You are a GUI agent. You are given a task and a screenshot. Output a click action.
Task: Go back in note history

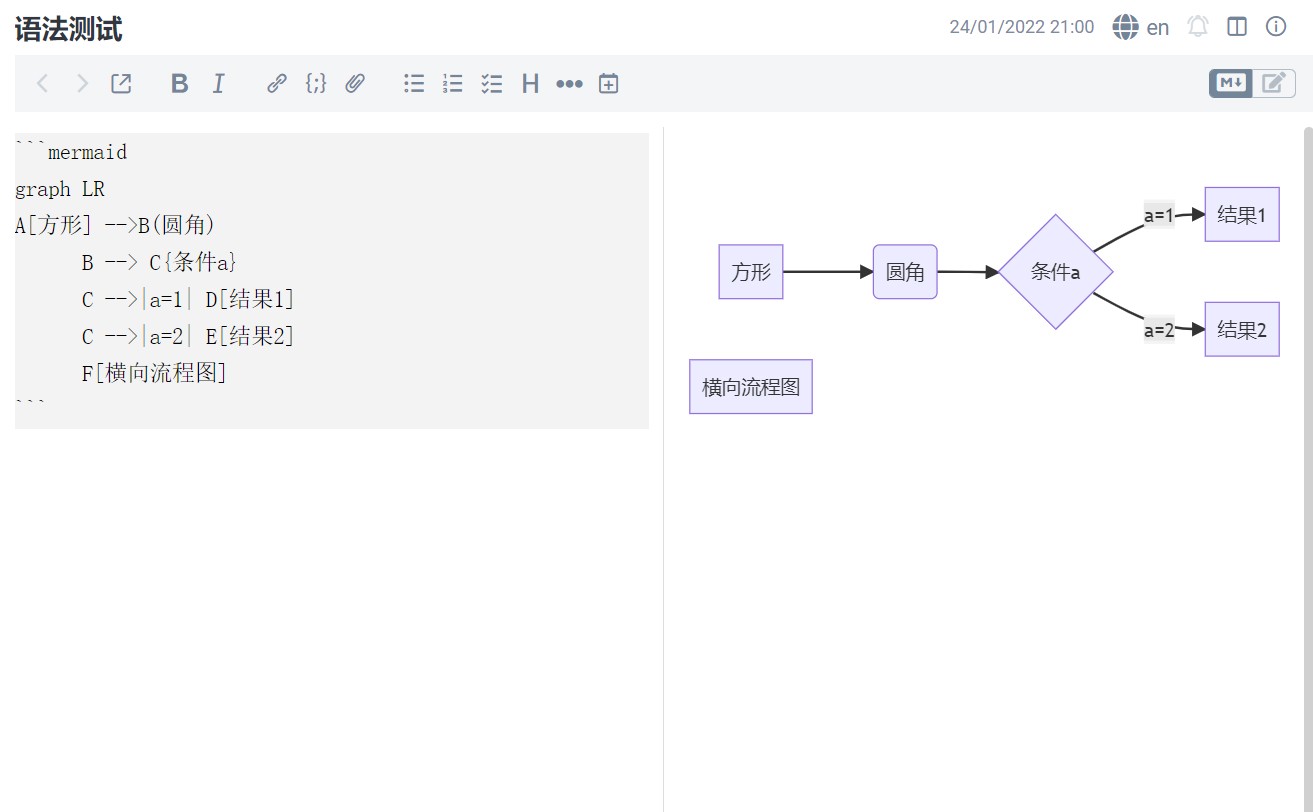[42, 84]
